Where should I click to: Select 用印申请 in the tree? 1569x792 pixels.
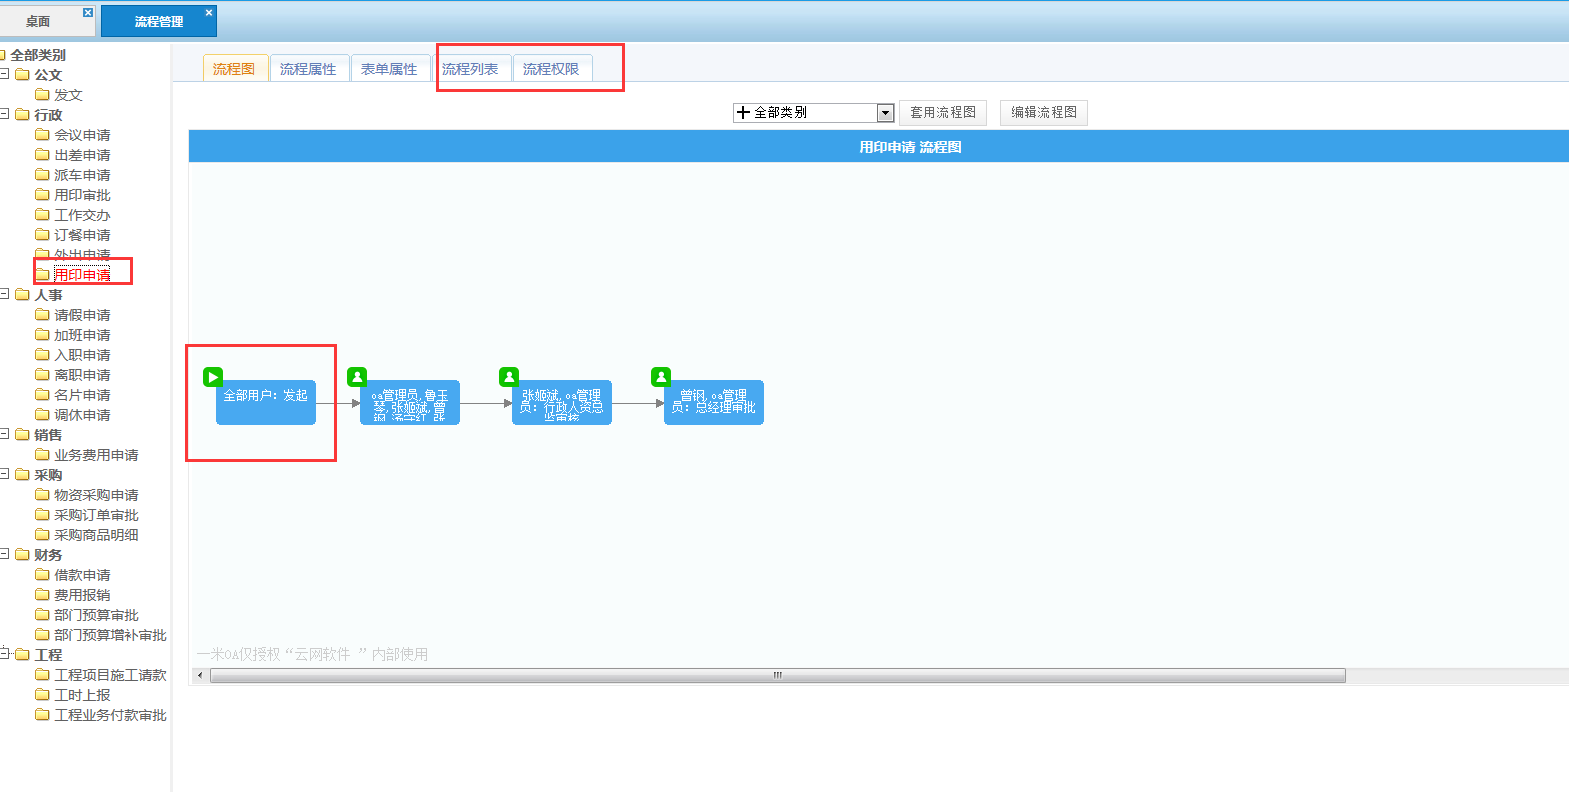[82, 275]
